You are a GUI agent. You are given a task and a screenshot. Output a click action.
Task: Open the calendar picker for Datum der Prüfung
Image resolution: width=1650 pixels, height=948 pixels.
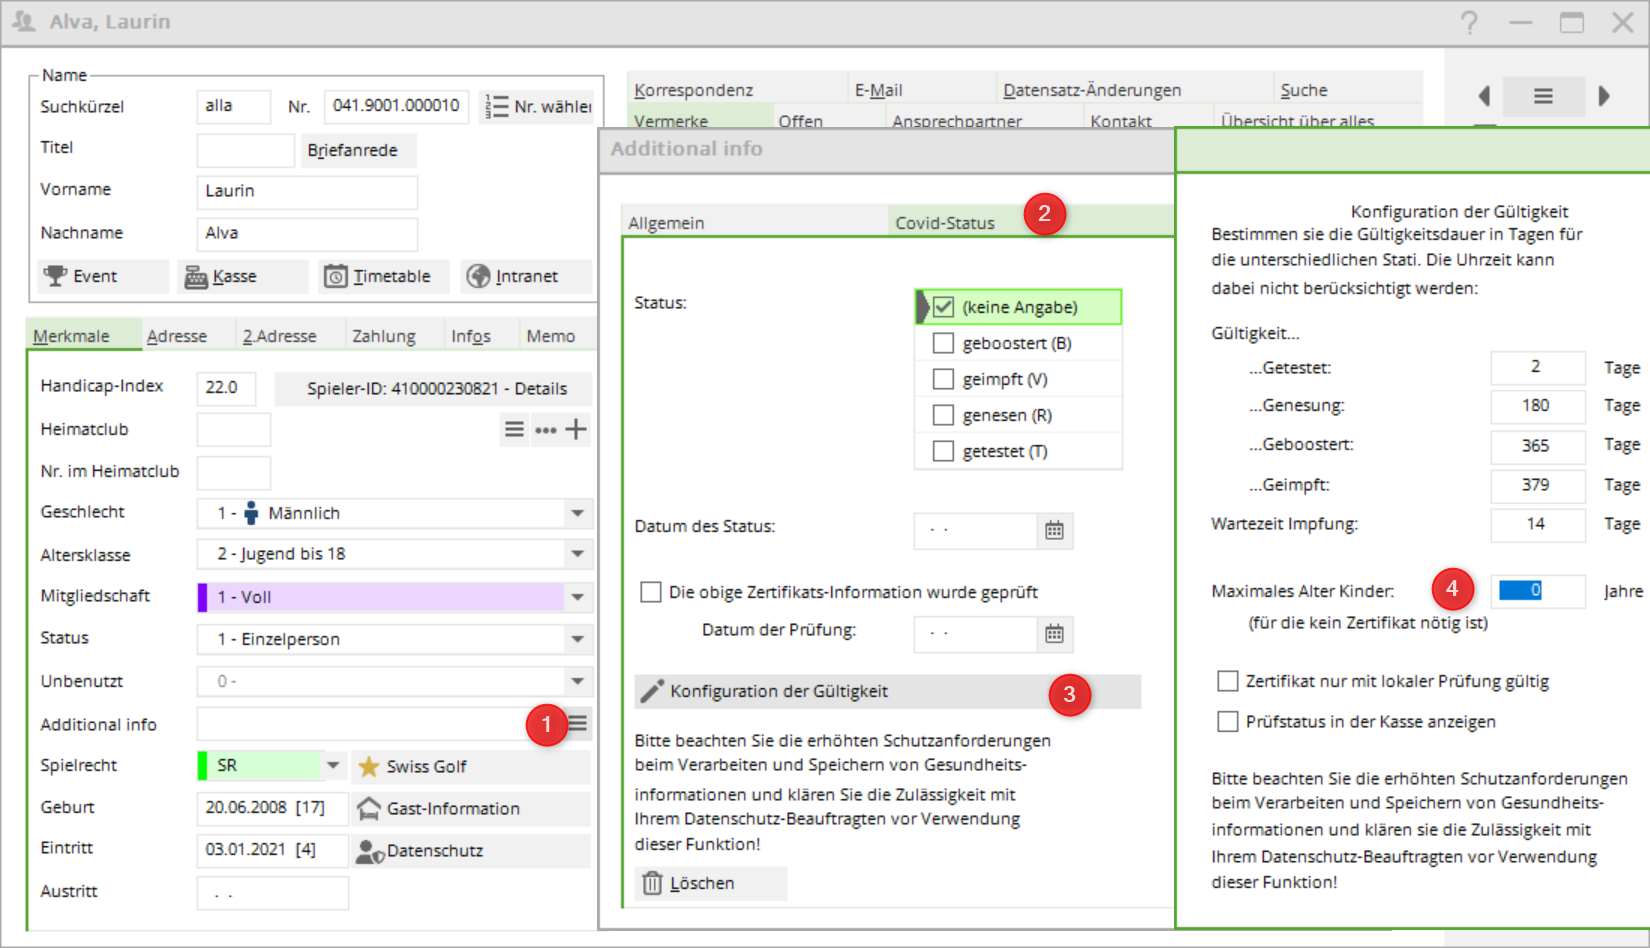(x=1054, y=634)
